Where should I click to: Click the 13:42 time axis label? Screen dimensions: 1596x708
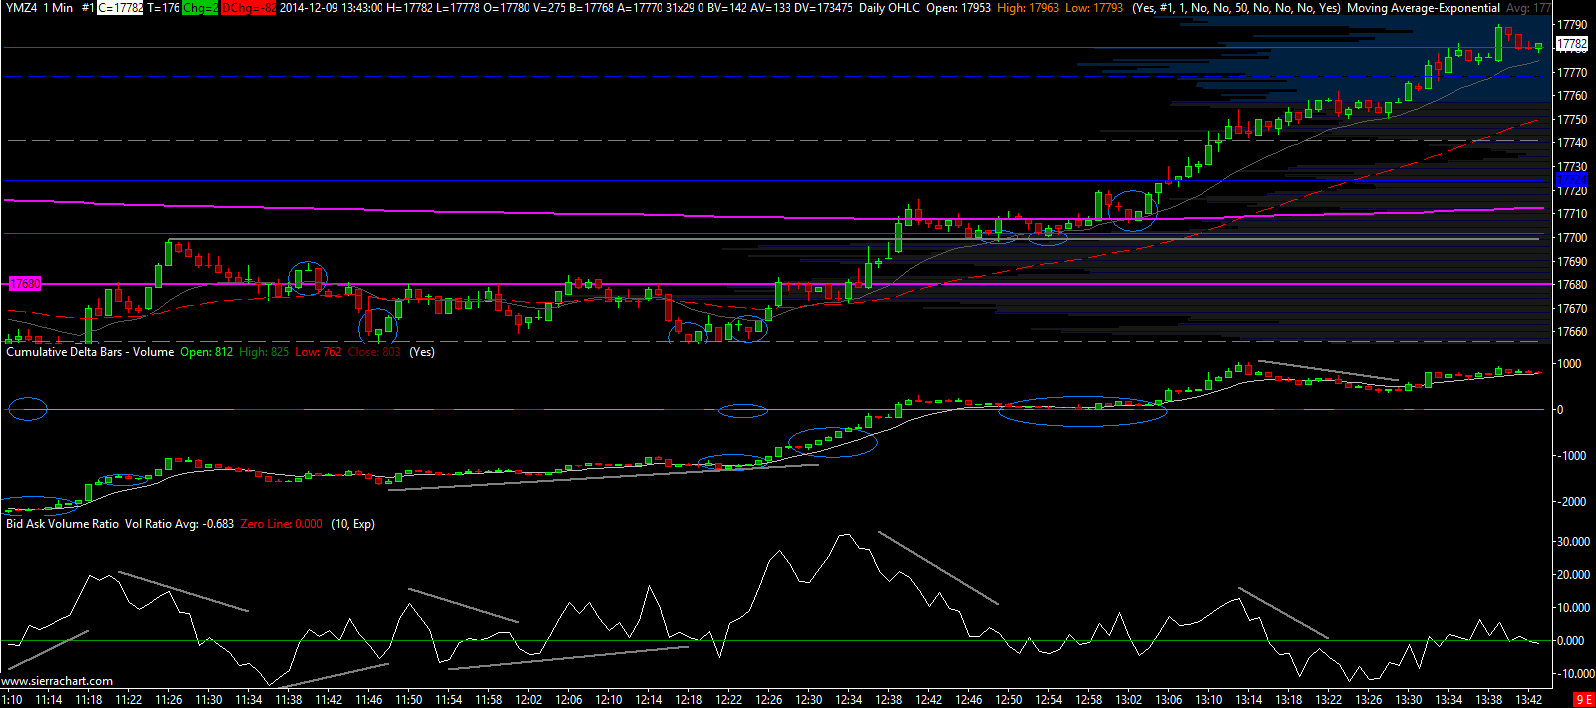[x=1529, y=700]
